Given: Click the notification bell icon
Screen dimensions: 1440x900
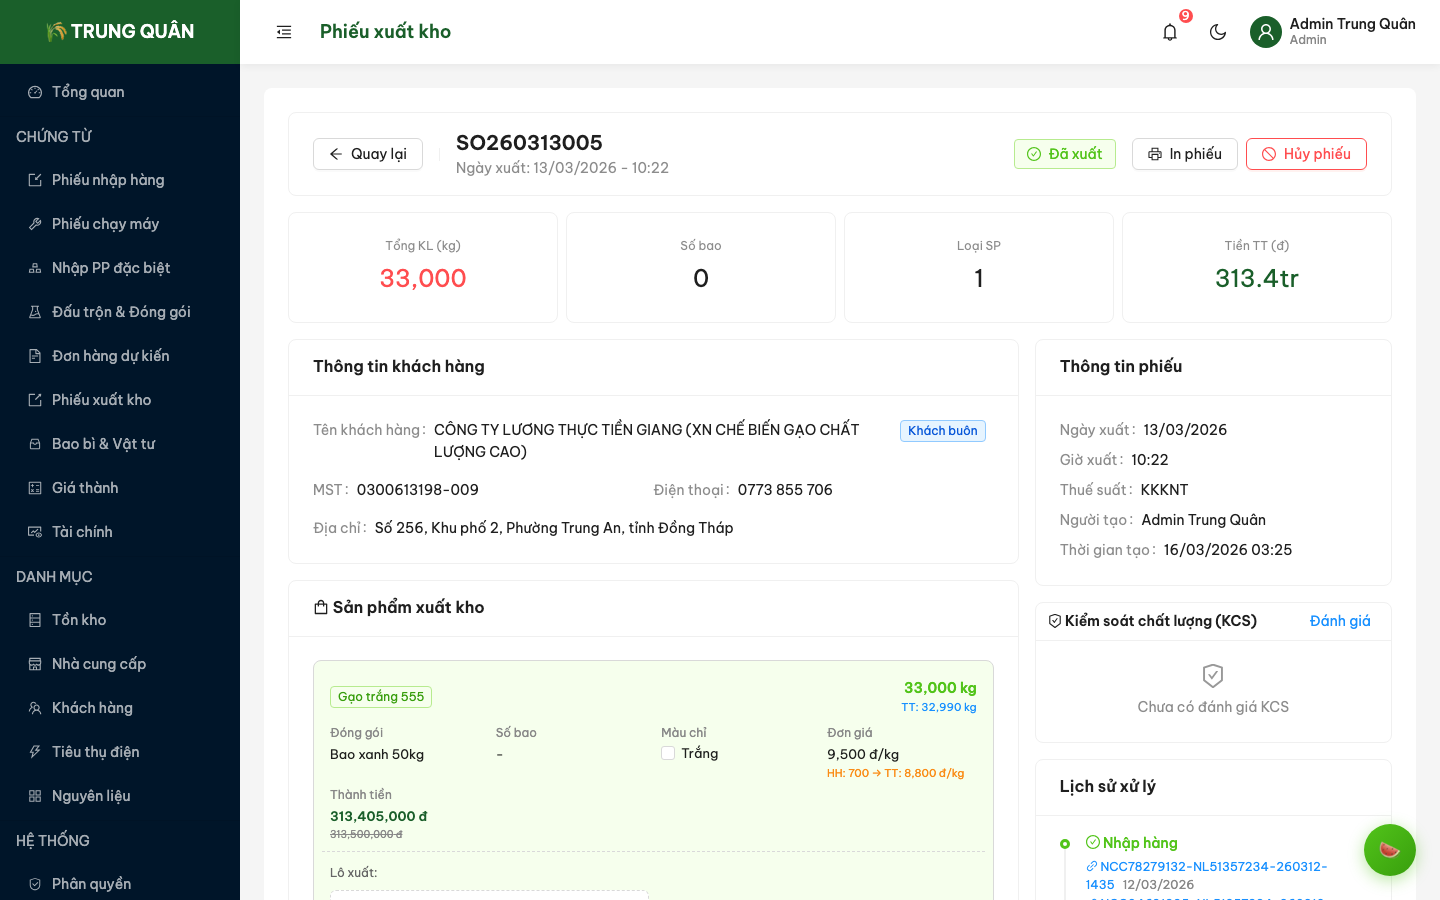Looking at the screenshot, I should pos(1170,32).
